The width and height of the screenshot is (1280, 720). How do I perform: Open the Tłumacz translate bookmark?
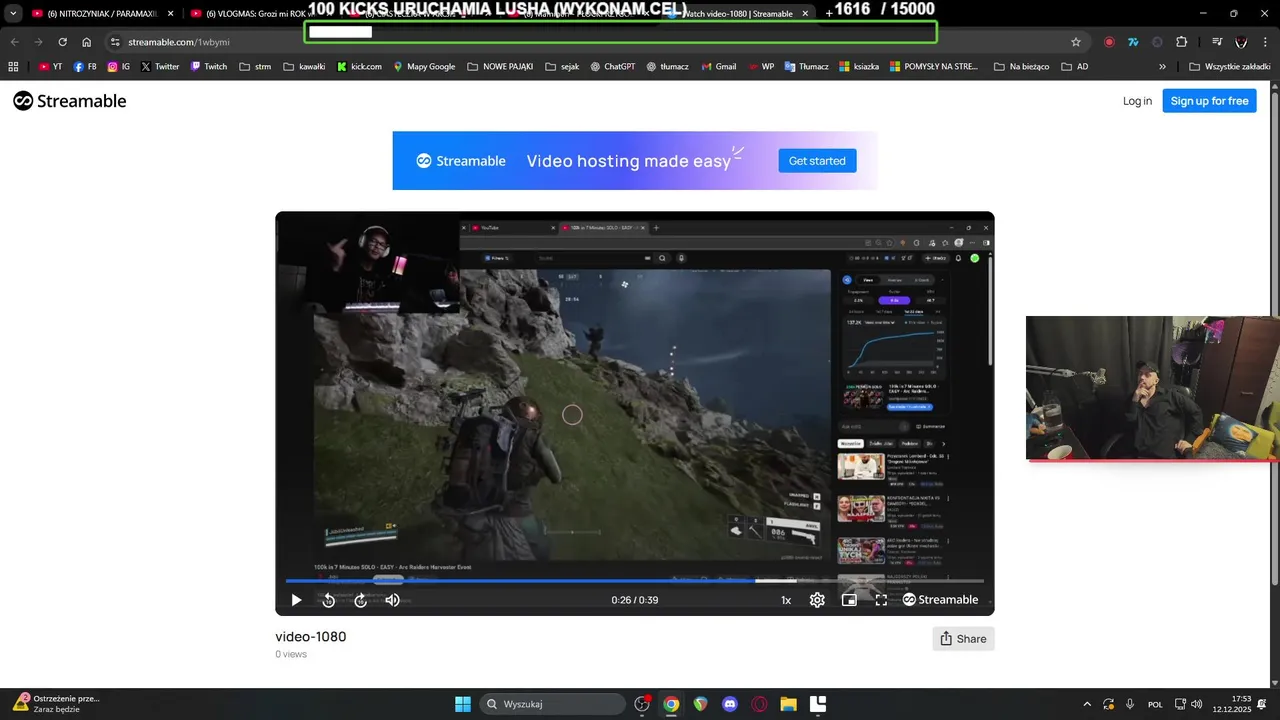click(807, 67)
